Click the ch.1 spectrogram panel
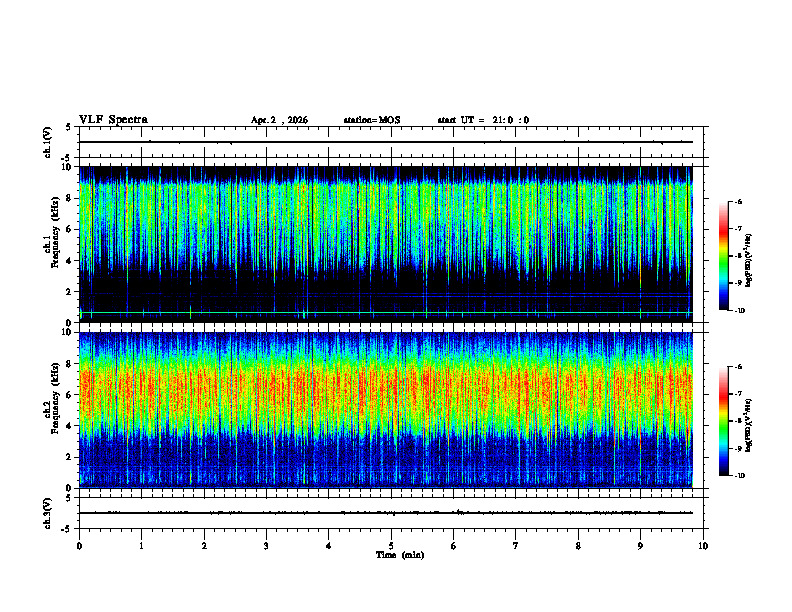The image size is (792, 612). (385, 244)
